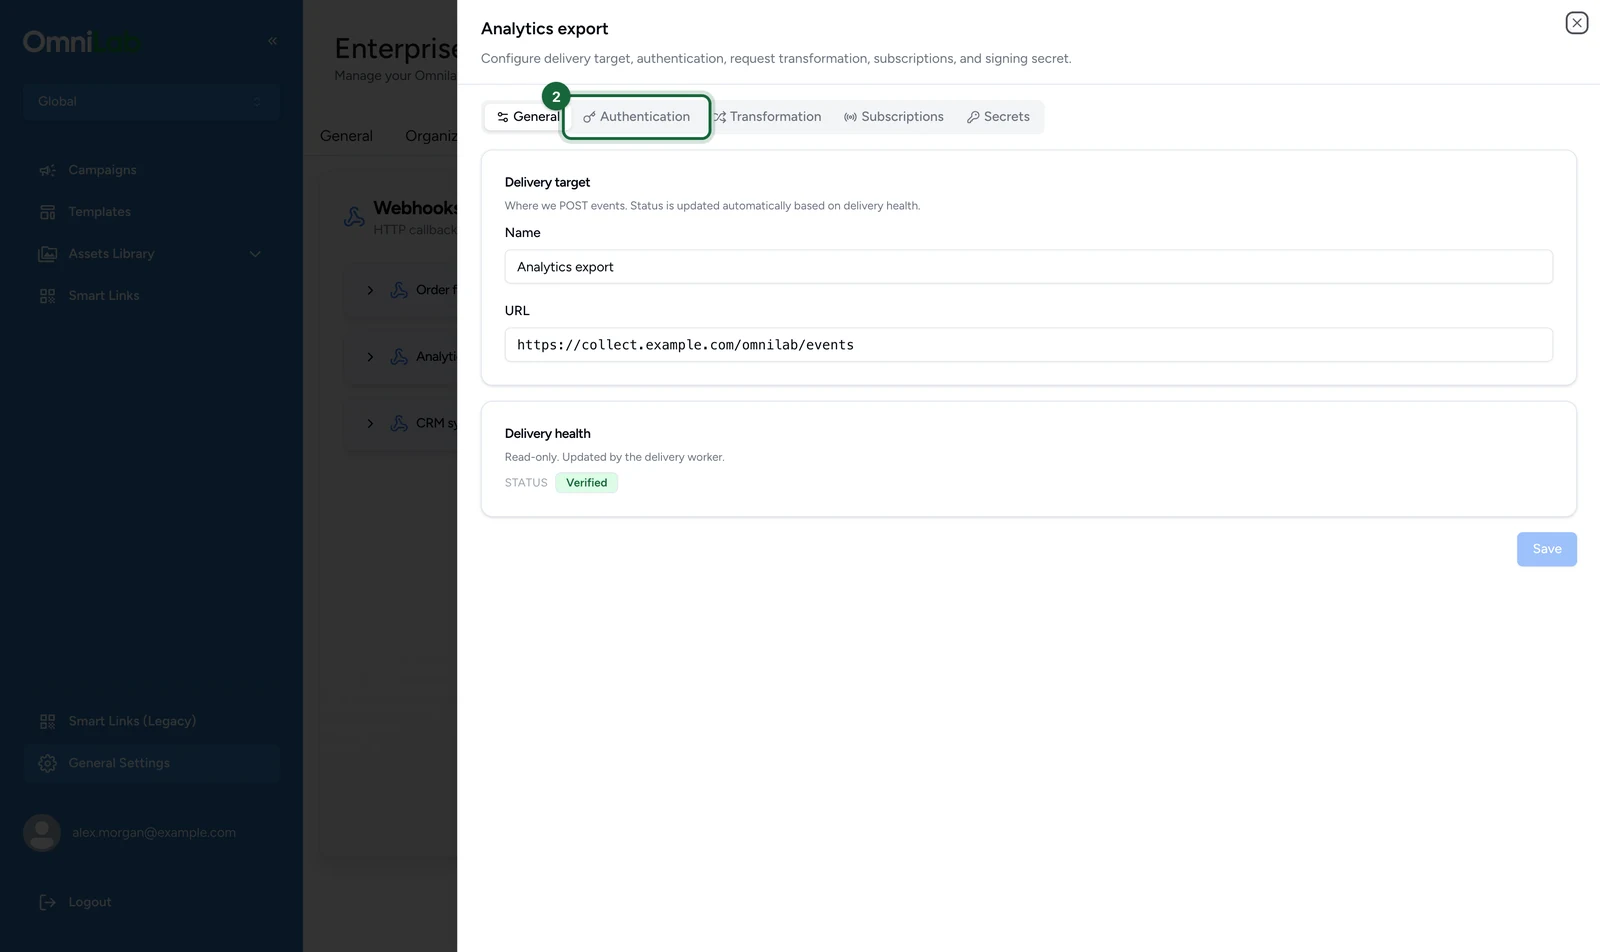This screenshot has height=952, width=1600.
Task: Open Campaigns in the sidebar
Action: tap(151, 170)
